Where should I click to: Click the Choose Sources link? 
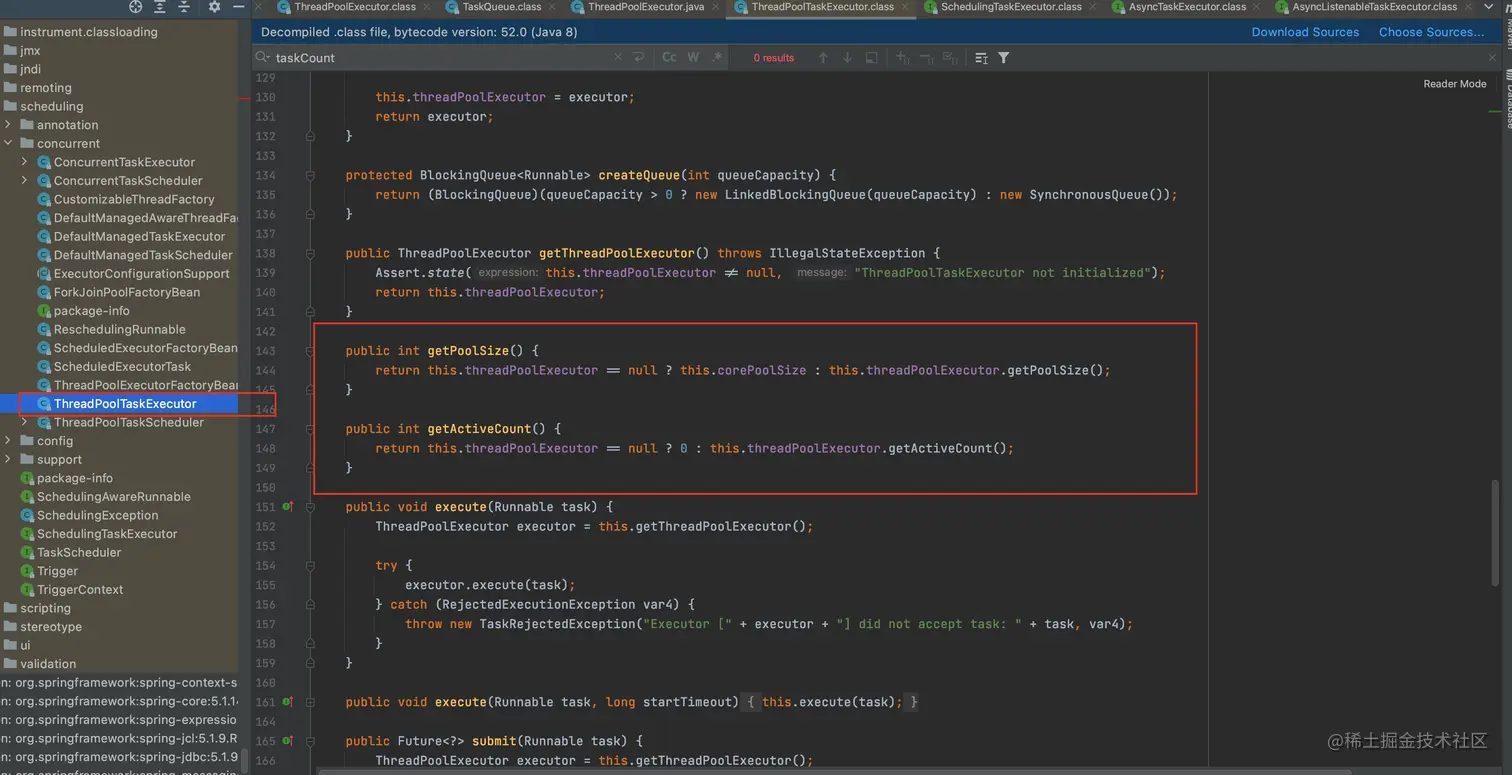tap(1431, 32)
